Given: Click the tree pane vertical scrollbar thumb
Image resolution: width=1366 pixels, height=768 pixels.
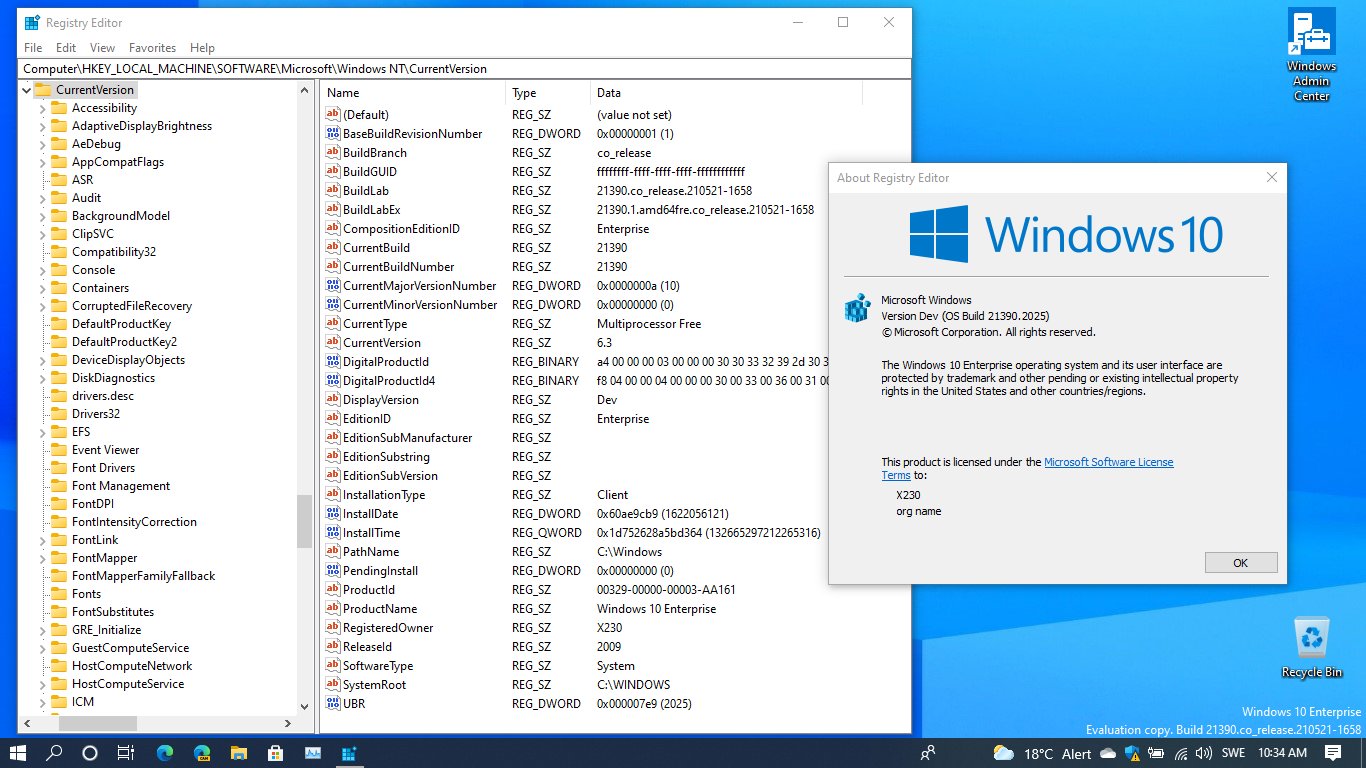Looking at the screenshot, I should point(305,522).
